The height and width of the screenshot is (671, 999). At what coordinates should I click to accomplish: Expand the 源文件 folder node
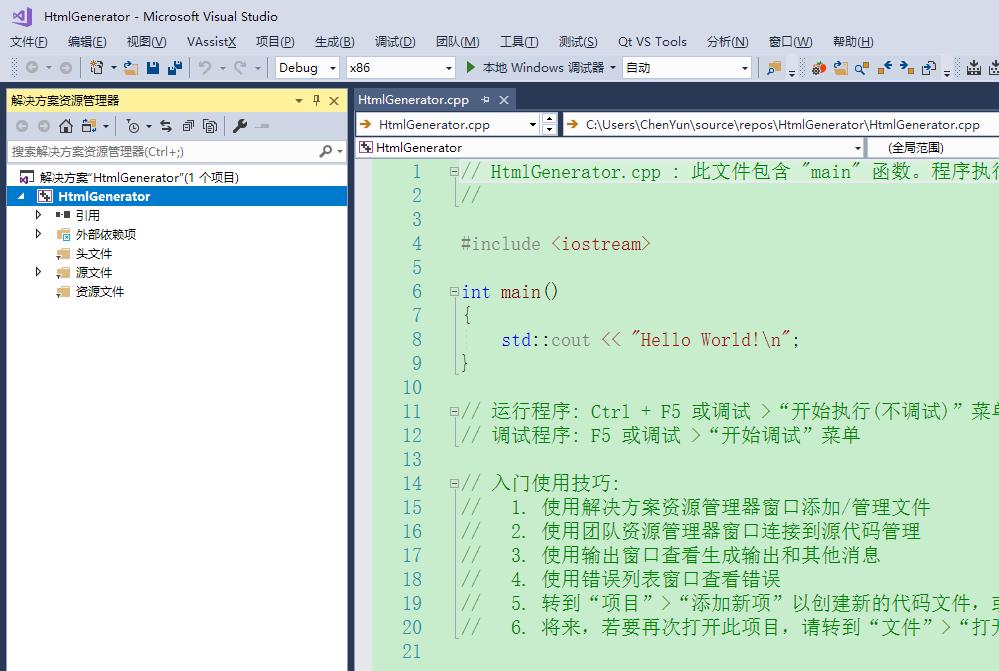click(38, 272)
